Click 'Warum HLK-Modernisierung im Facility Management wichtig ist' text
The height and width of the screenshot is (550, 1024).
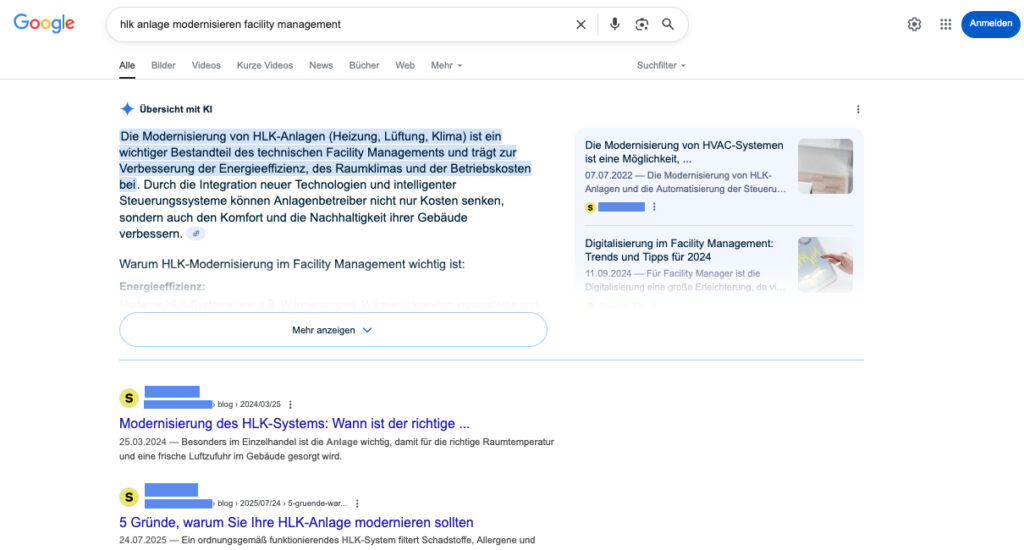click(x=291, y=264)
